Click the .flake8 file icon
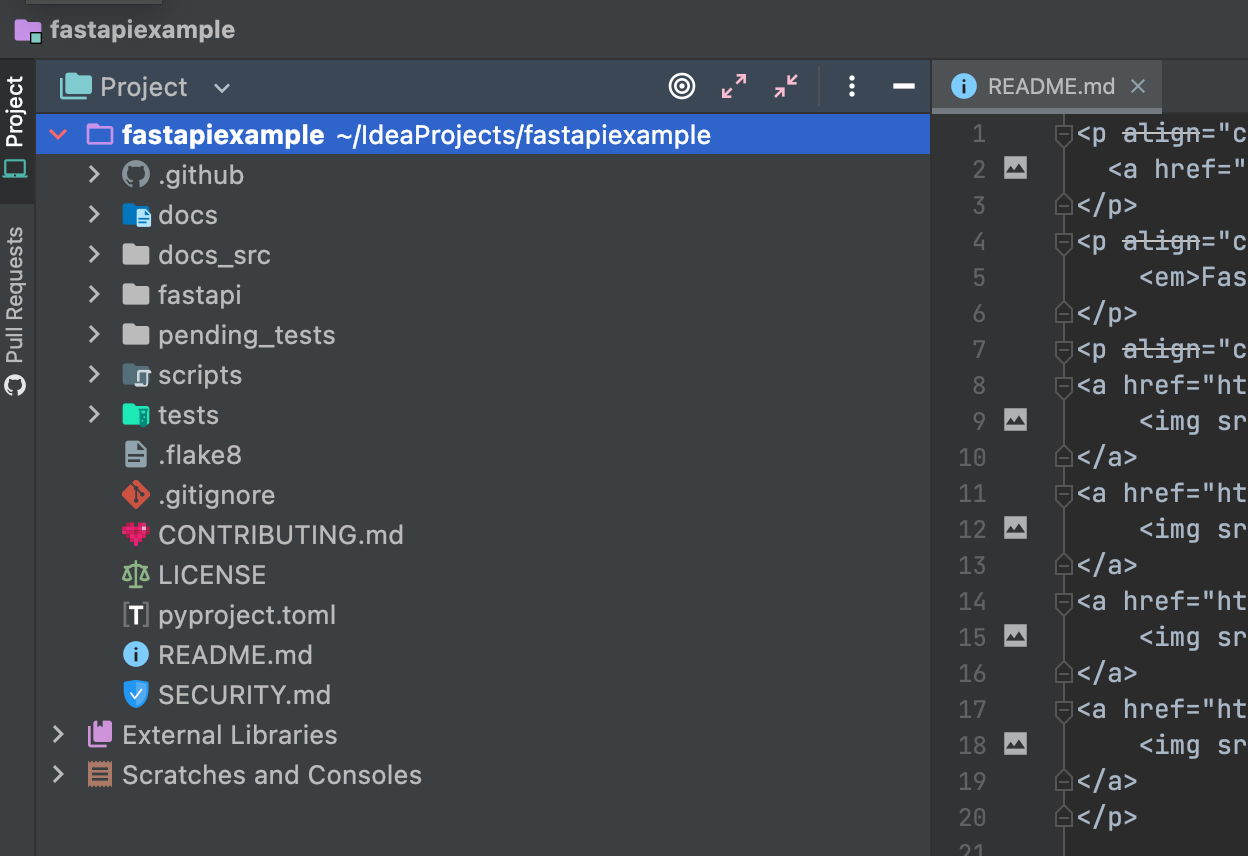The height and width of the screenshot is (856, 1248). point(136,455)
